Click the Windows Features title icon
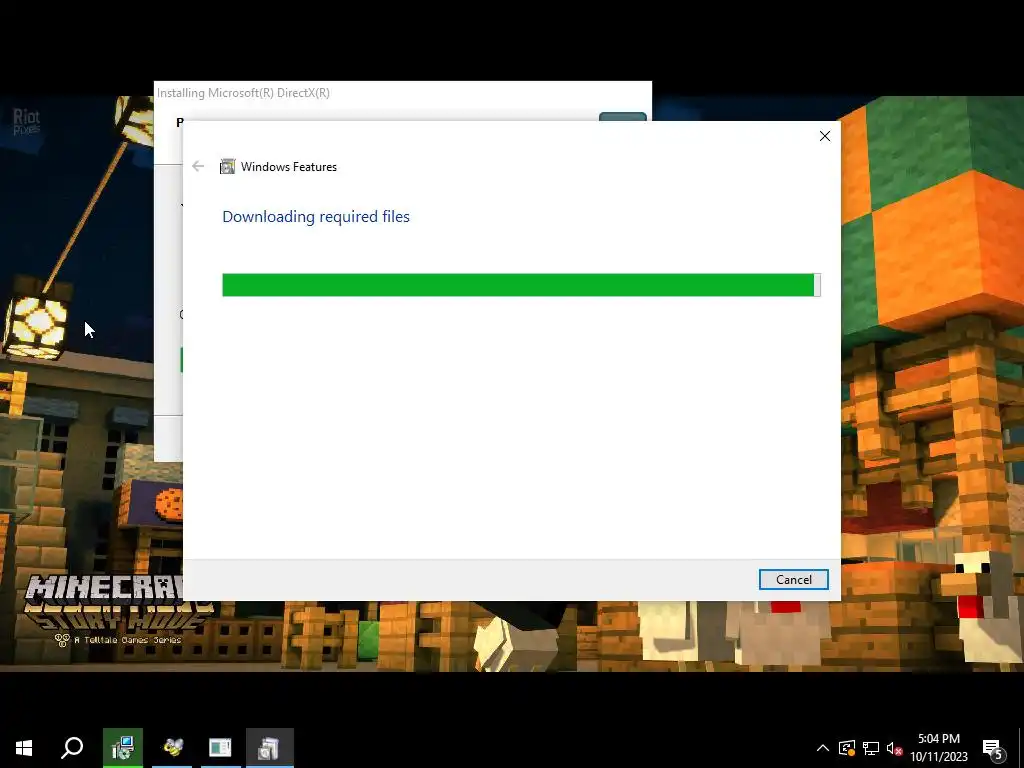 coord(227,167)
